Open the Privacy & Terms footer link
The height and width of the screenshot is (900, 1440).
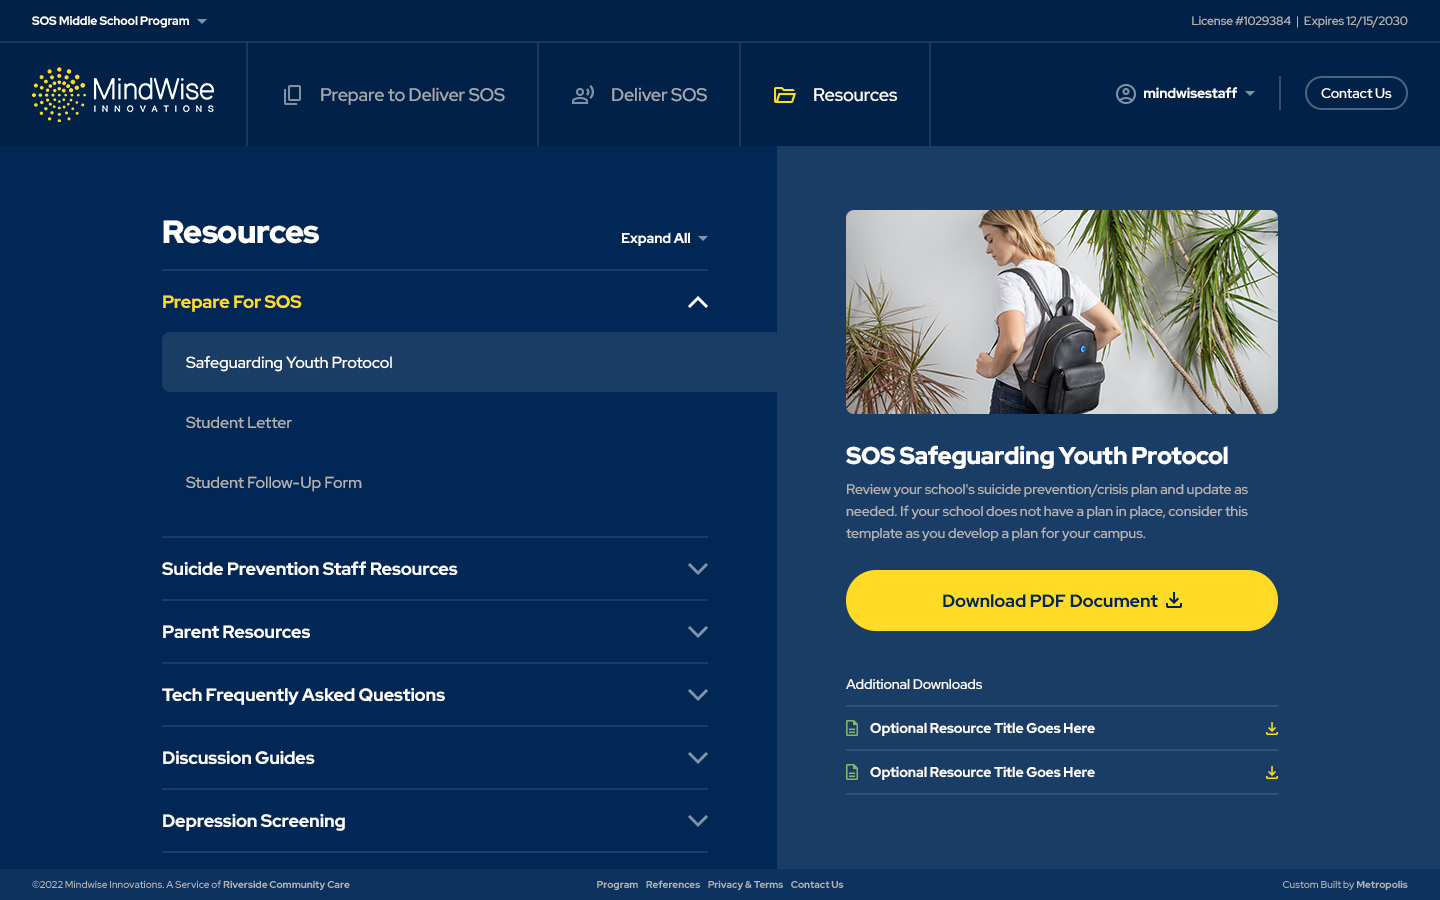pyautogui.click(x=745, y=885)
